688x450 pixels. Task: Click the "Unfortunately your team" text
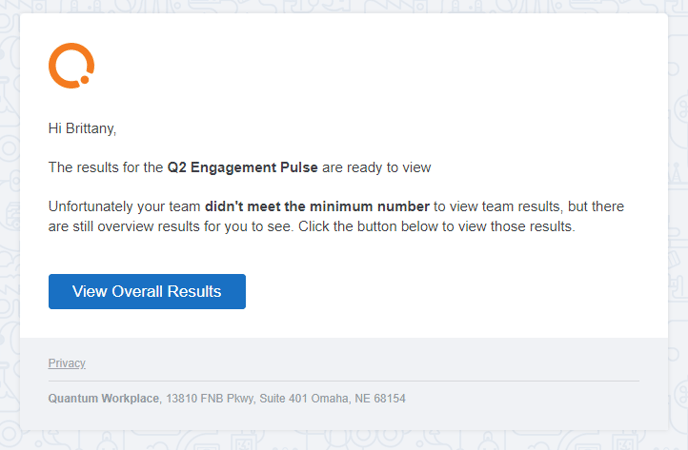pos(125,206)
